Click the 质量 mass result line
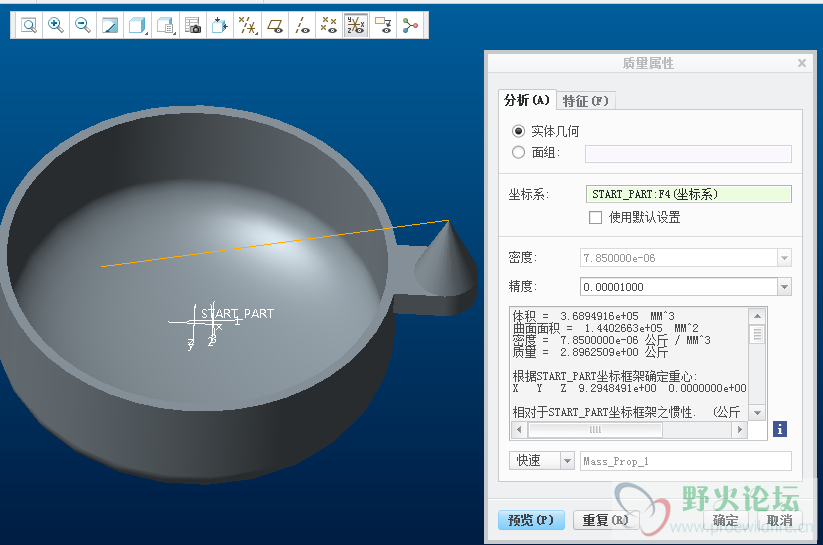Screen dimensions: 823x545 (x=590, y=352)
